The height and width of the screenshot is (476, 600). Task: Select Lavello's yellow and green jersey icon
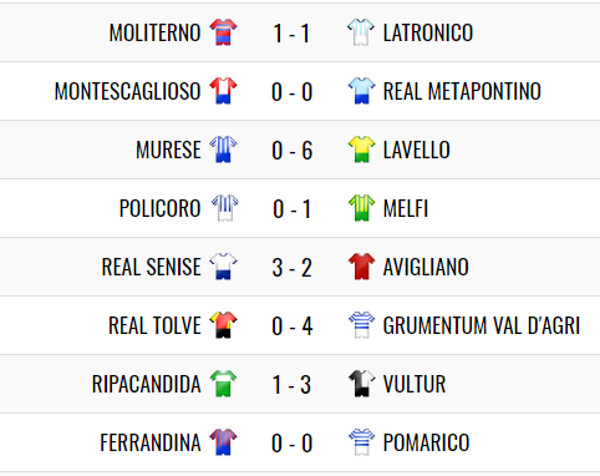(361, 149)
